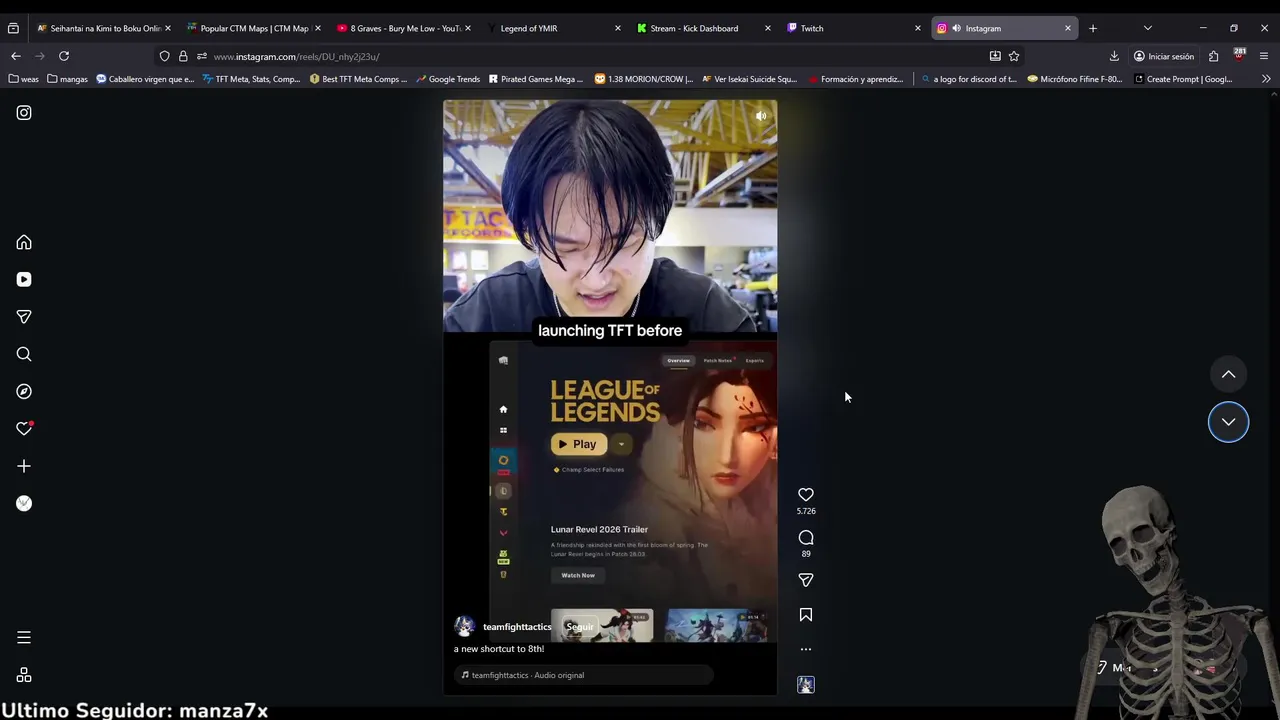
Task: Open Create plus icon in sidebar
Action: tap(24, 466)
